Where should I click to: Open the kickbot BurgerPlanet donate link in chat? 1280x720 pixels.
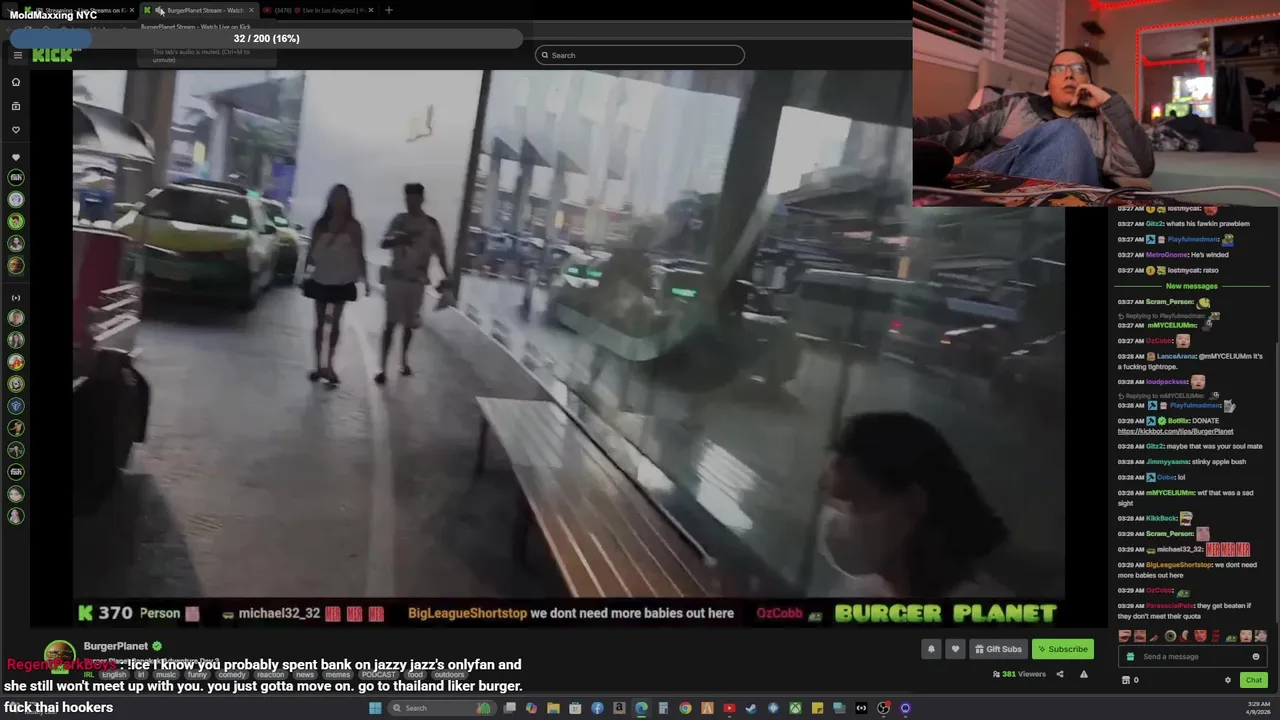pos(1175,432)
